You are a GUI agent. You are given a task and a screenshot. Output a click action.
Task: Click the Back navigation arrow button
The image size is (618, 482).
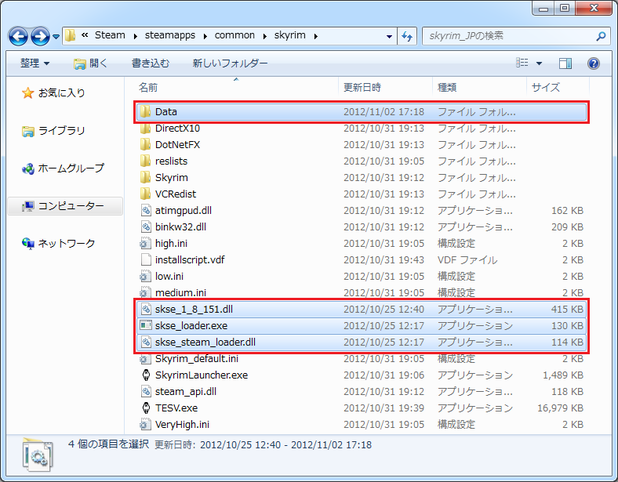coord(18,36)
